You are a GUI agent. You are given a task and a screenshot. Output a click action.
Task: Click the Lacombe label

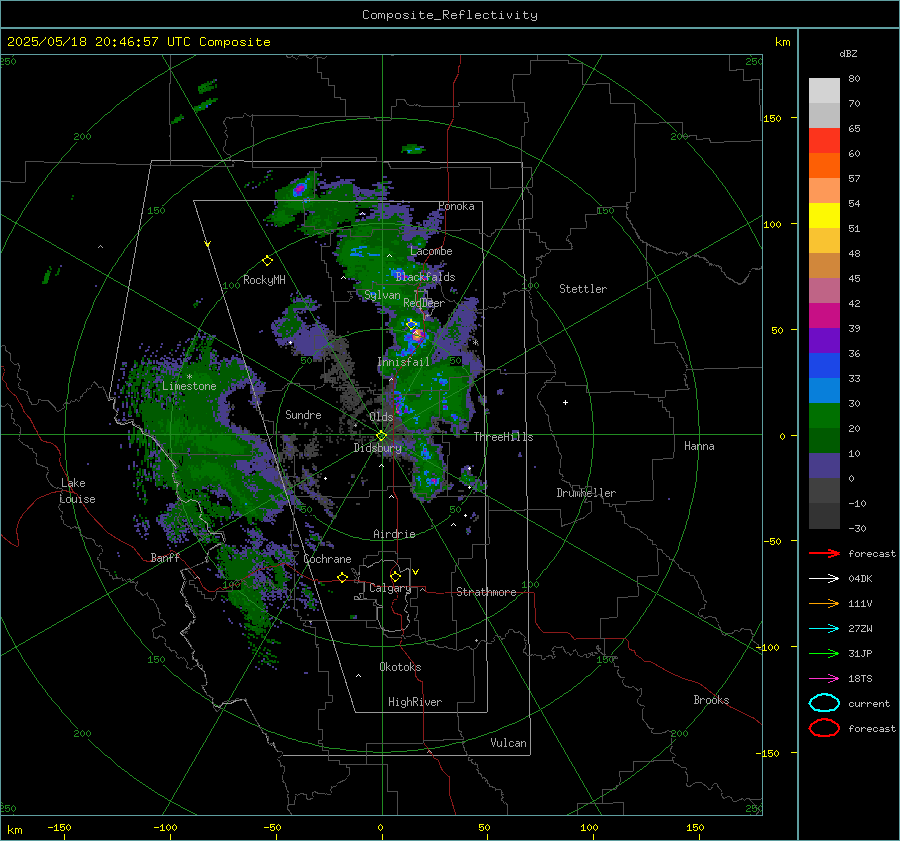point(431,251)
